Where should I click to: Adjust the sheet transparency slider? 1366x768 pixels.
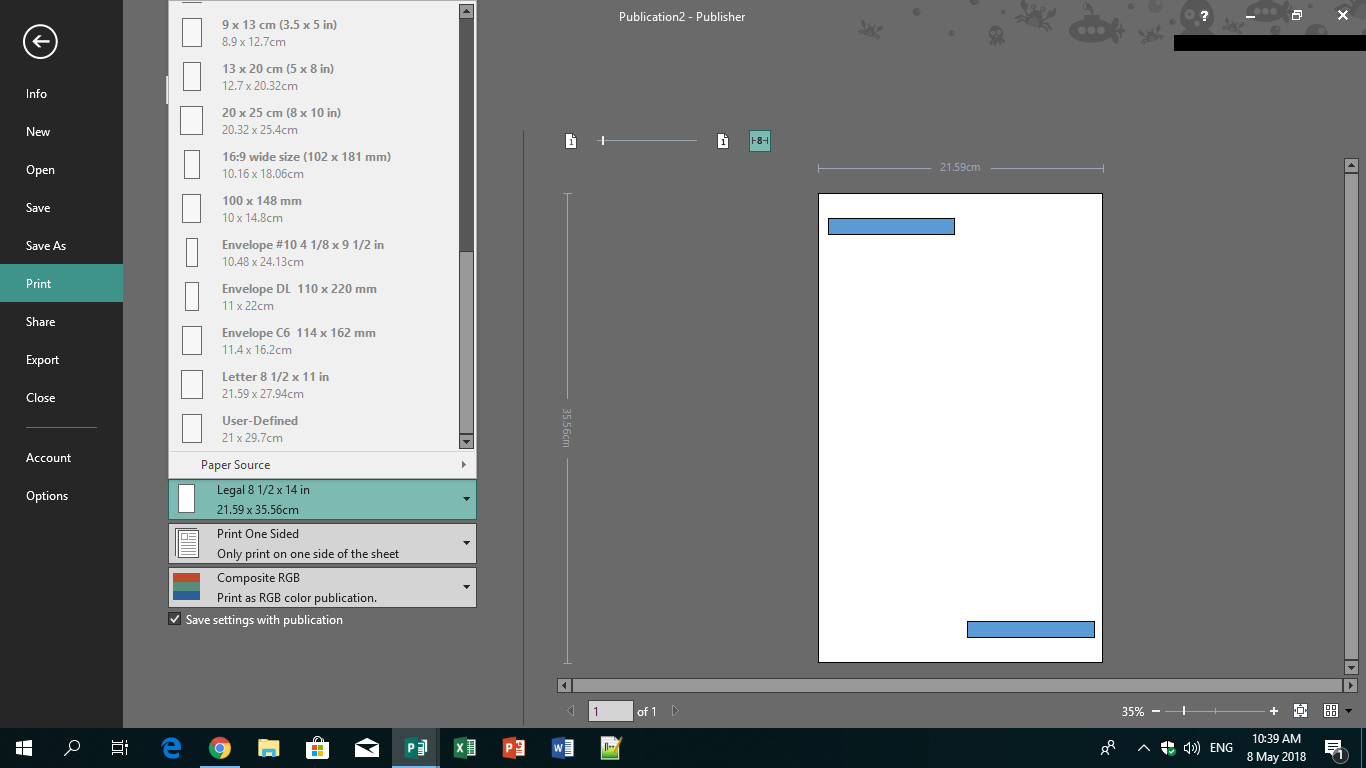pos(648,141)
